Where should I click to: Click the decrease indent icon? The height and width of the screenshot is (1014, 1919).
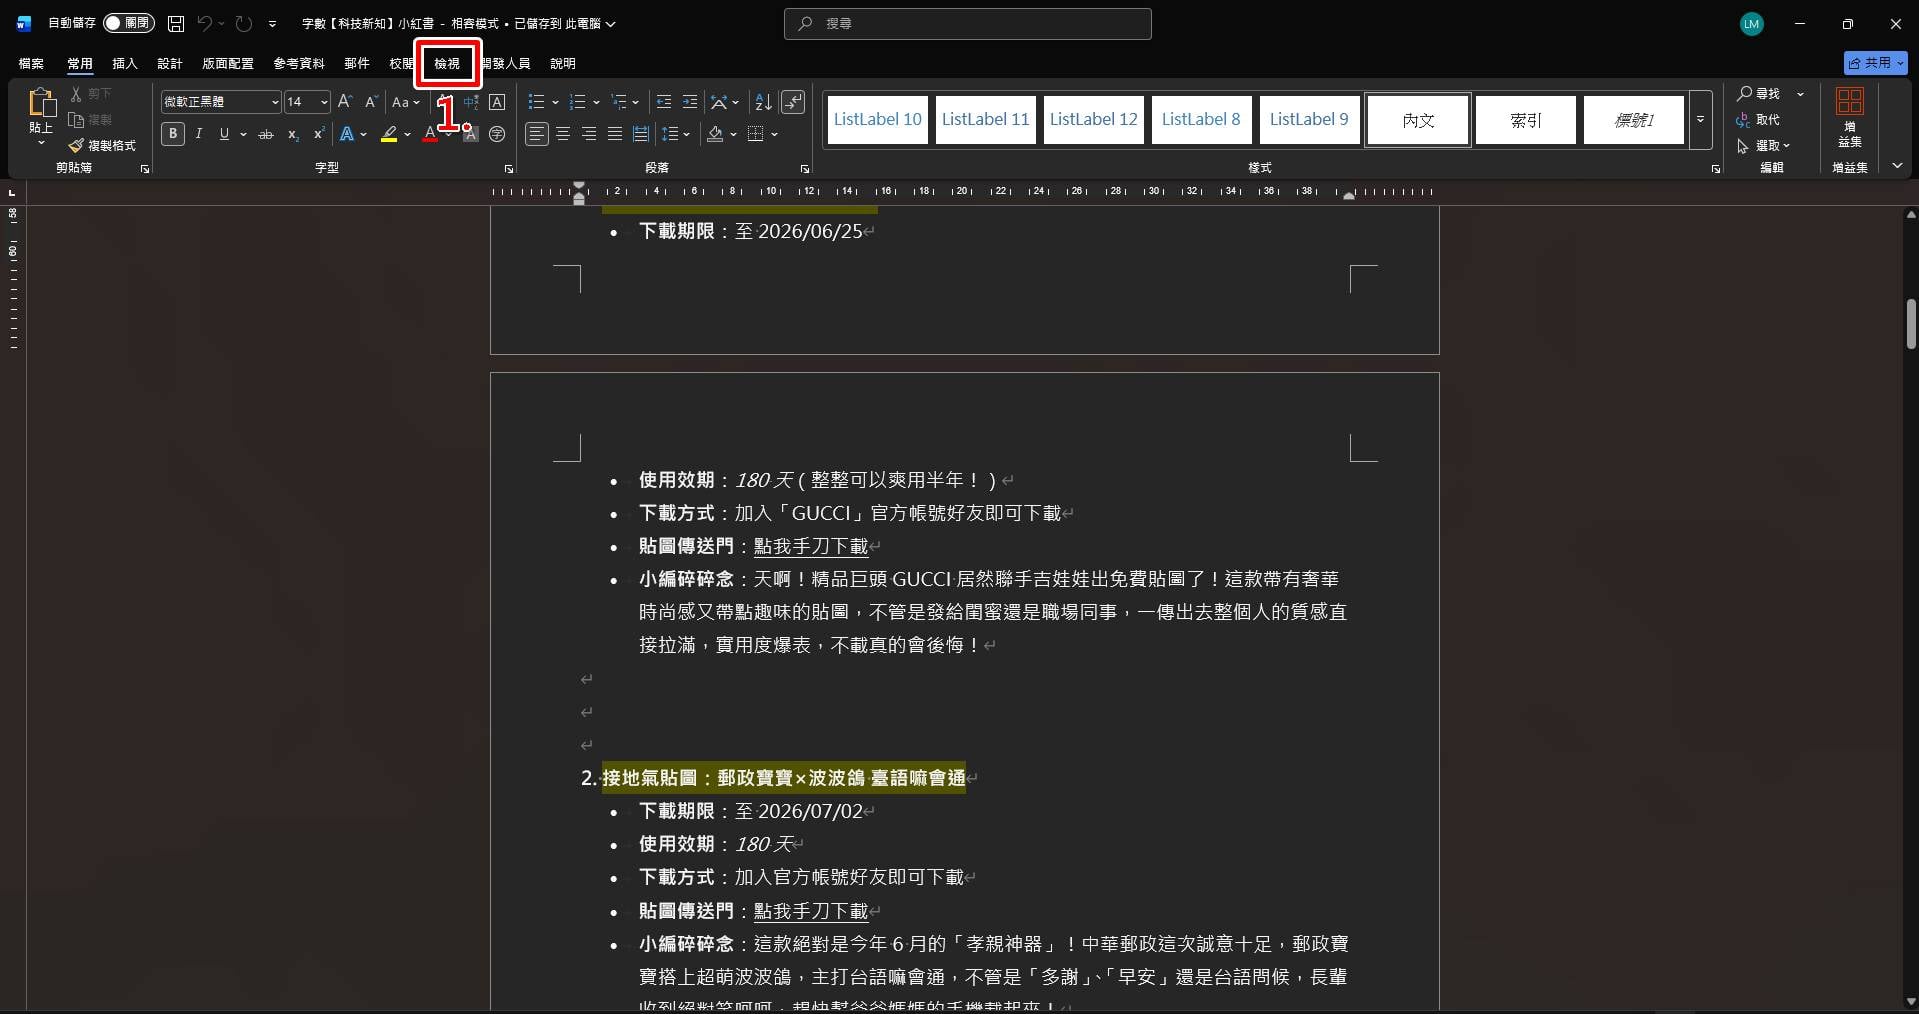pyautogui.click(x=664, y=102)
